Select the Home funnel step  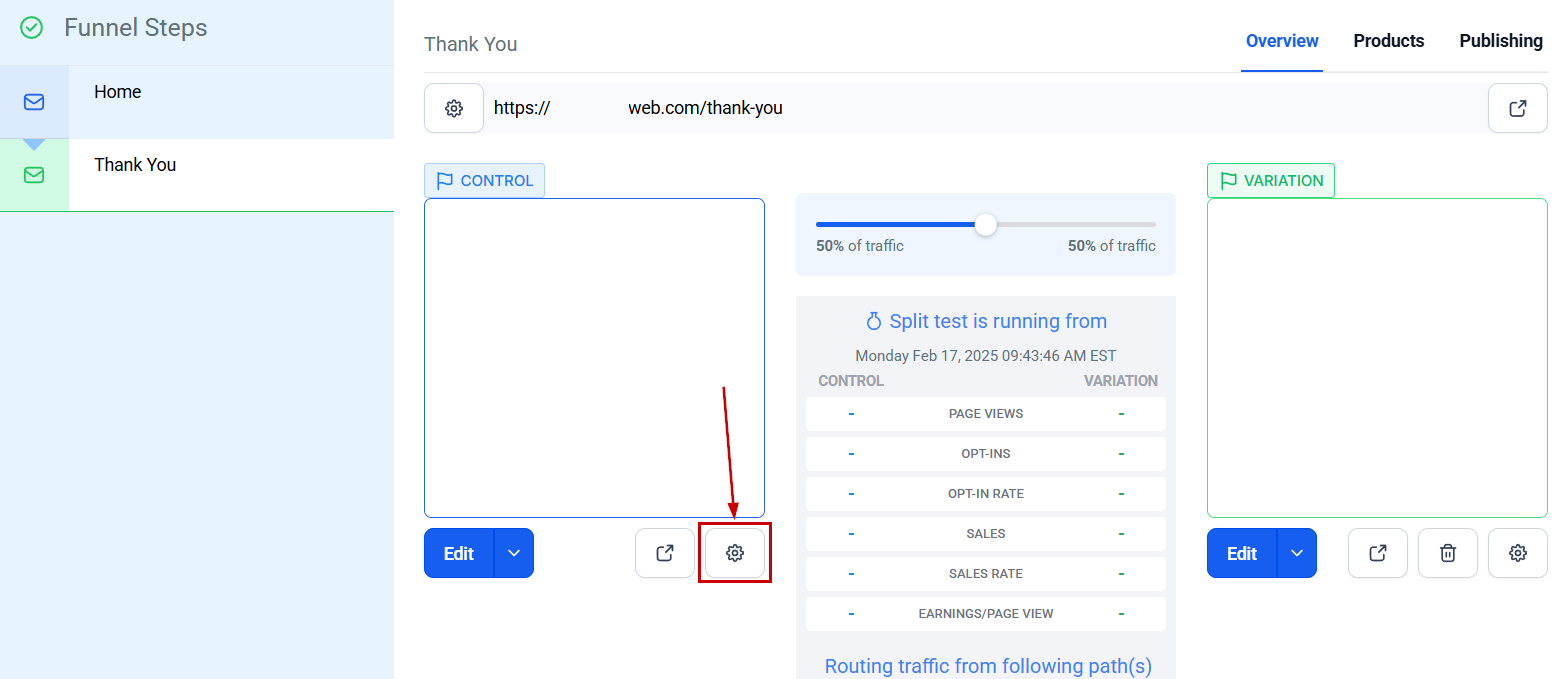pos(197,102)
